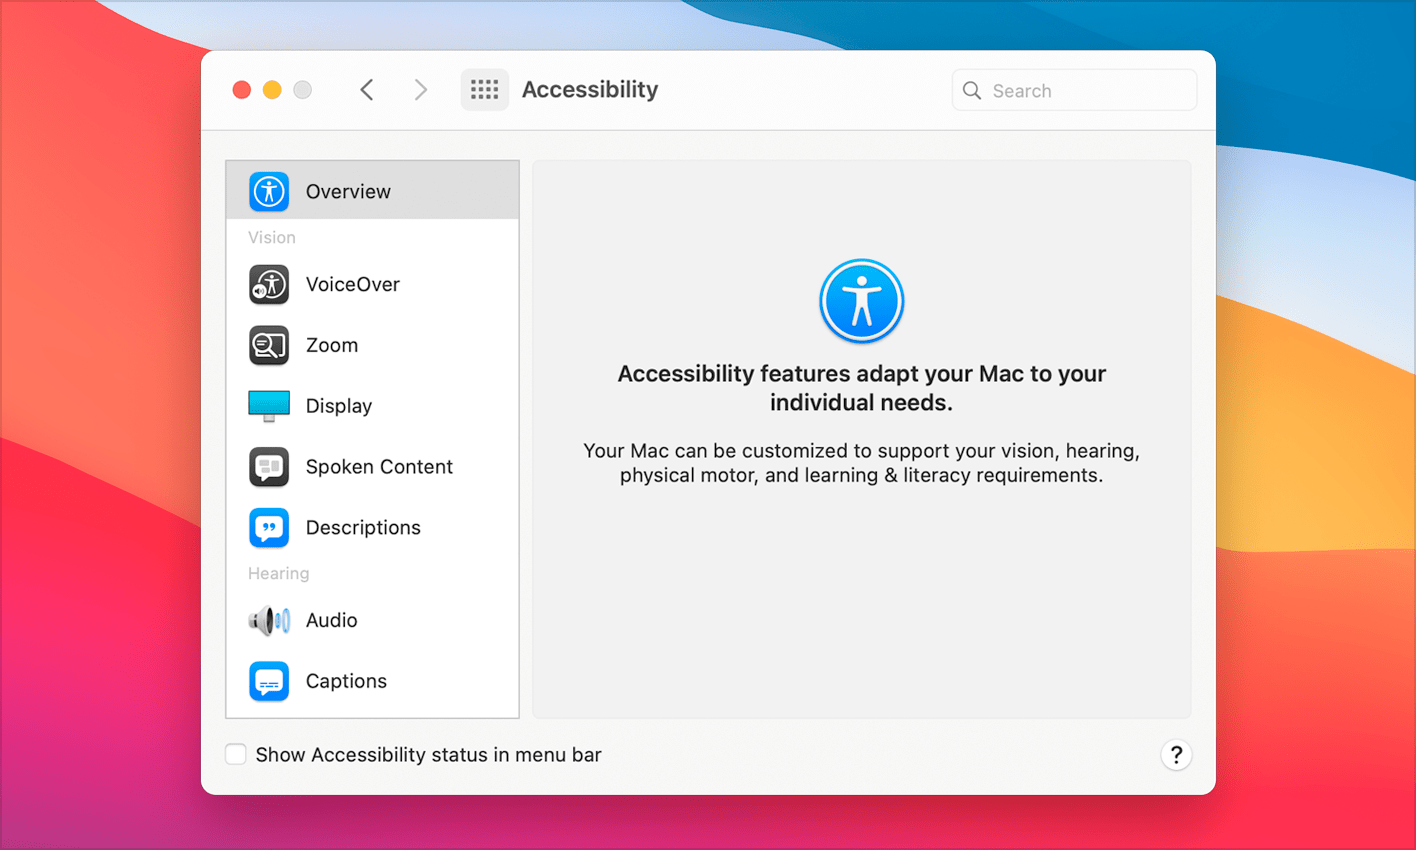The image size is (1416, 850).
Task: Click the magnifying glass in search box
Action: point(972,91)
